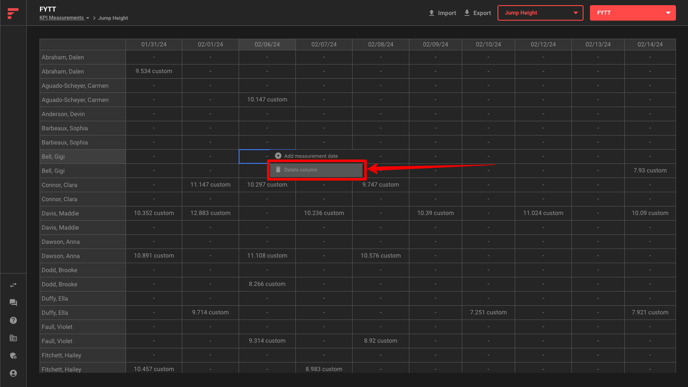
Task: Open the Jump Height KPI dropdown
Action: coord(540,13)
